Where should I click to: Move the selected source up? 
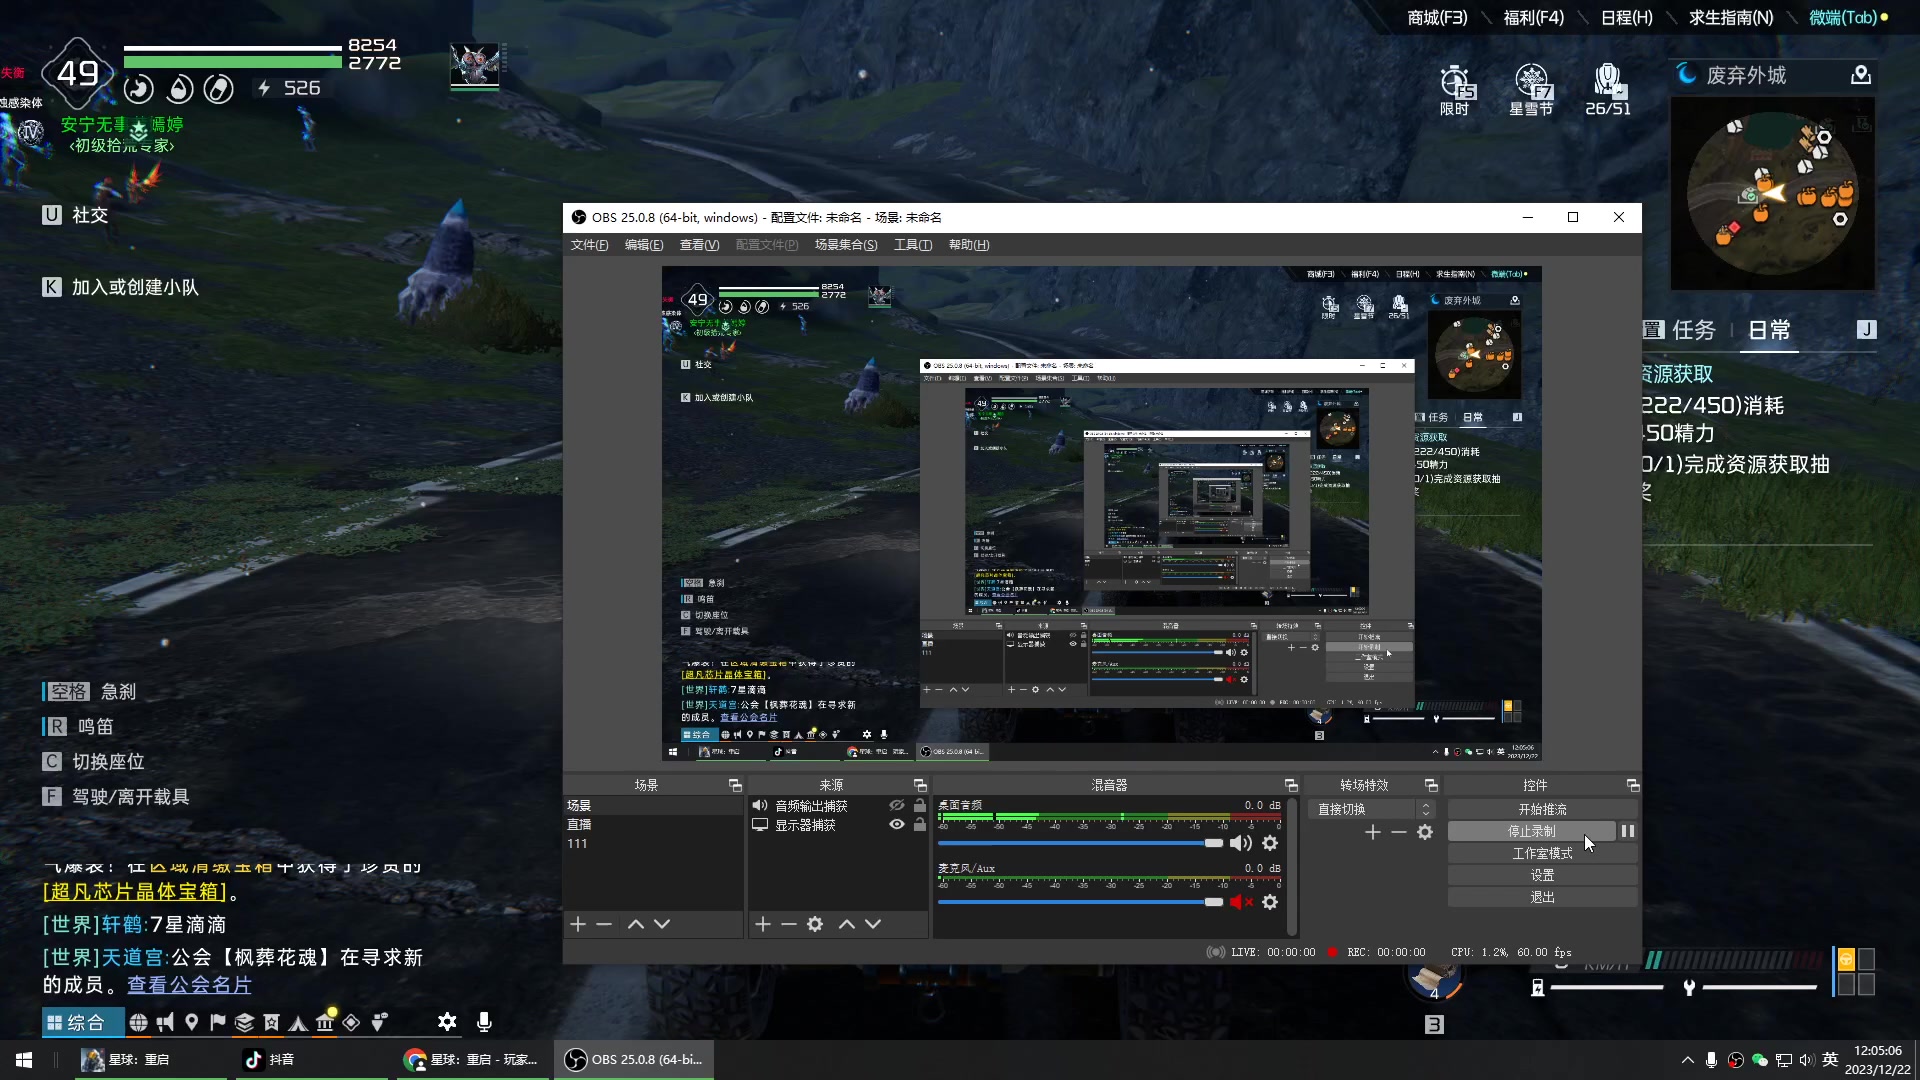coord(847,924)
